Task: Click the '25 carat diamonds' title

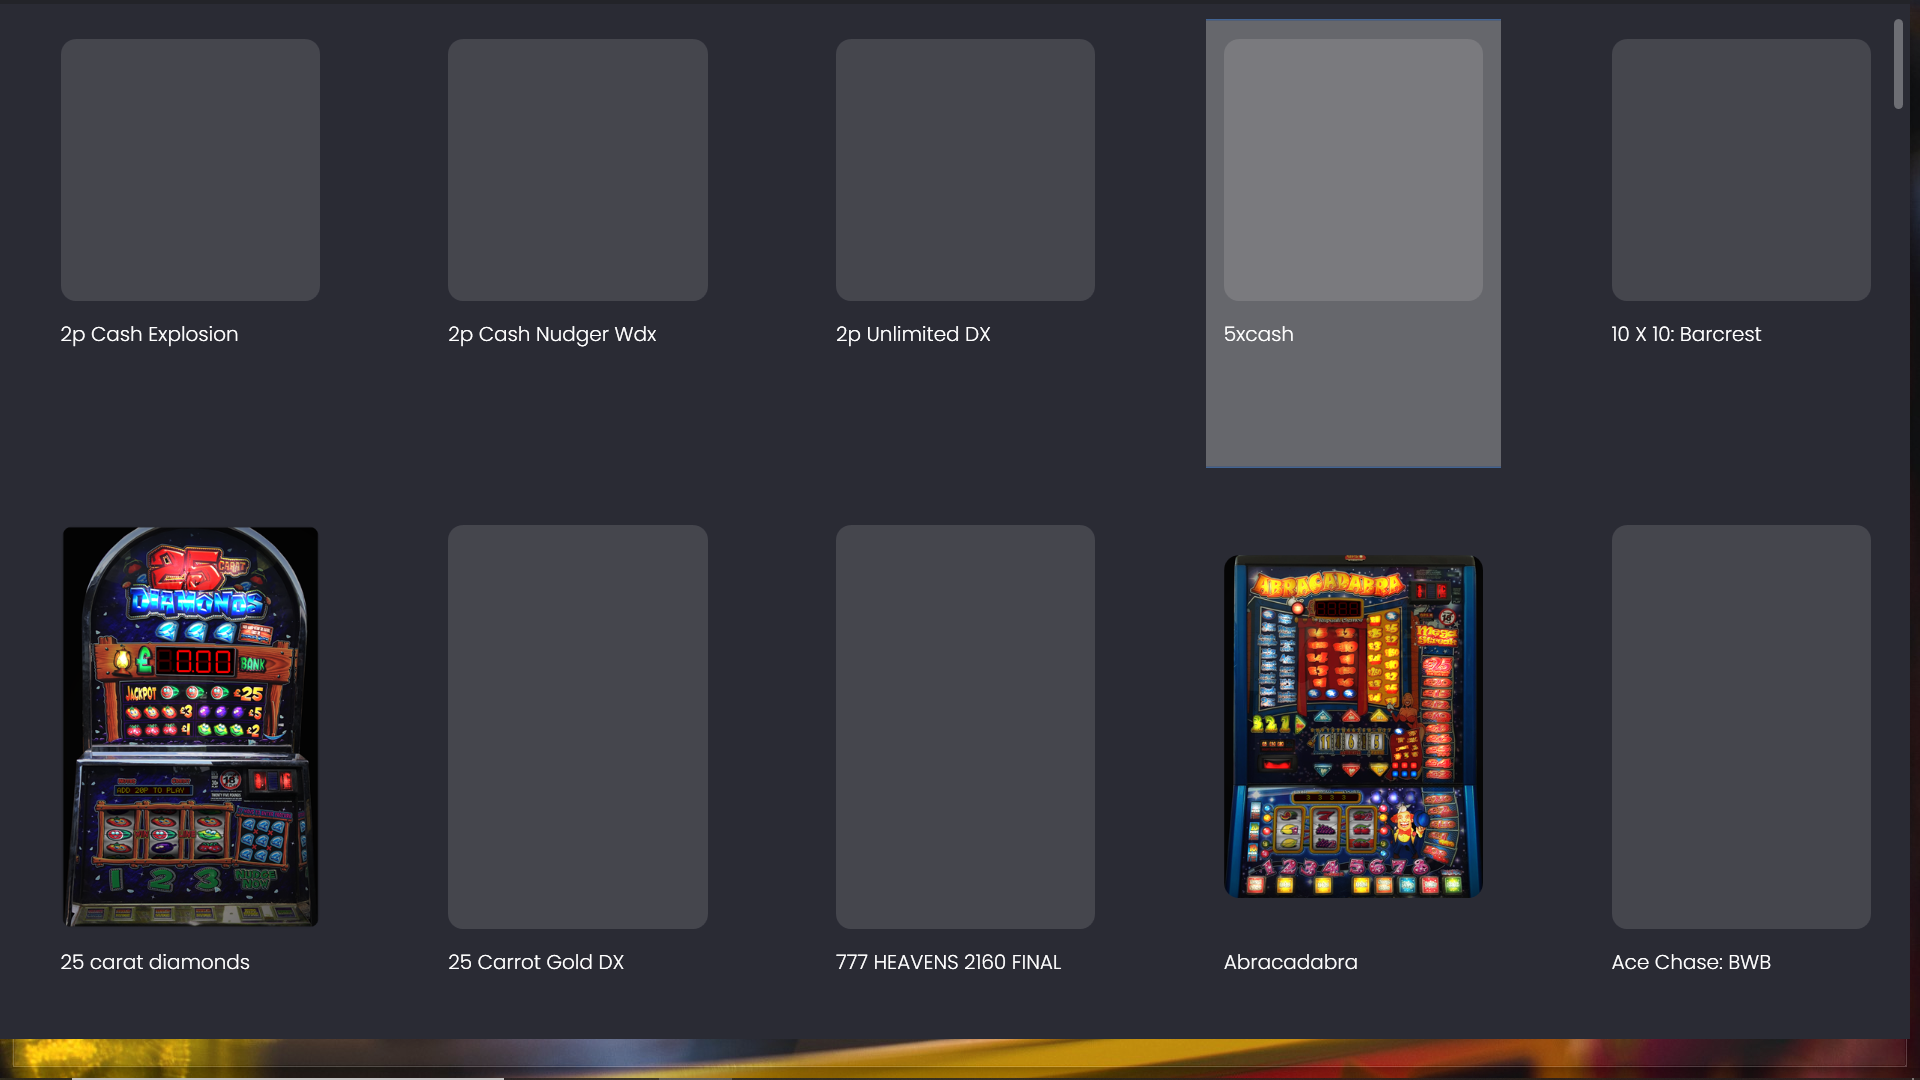Action: pos(155,962)
